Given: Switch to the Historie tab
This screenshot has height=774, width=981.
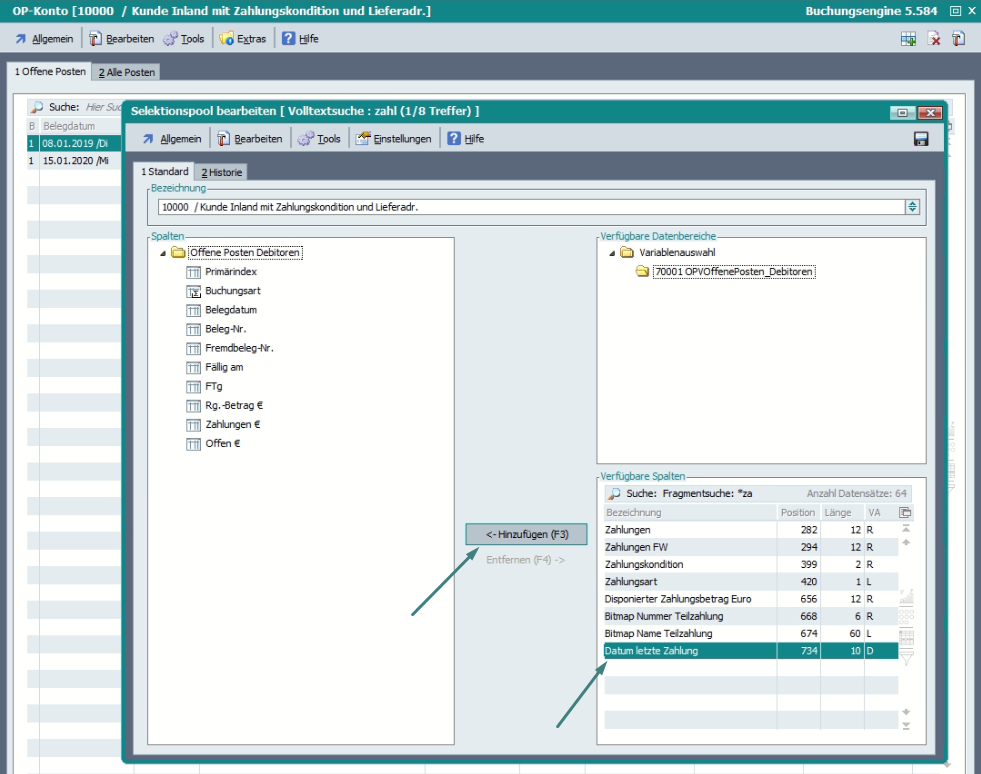Looking at the screenshot, I should point(221,173).
